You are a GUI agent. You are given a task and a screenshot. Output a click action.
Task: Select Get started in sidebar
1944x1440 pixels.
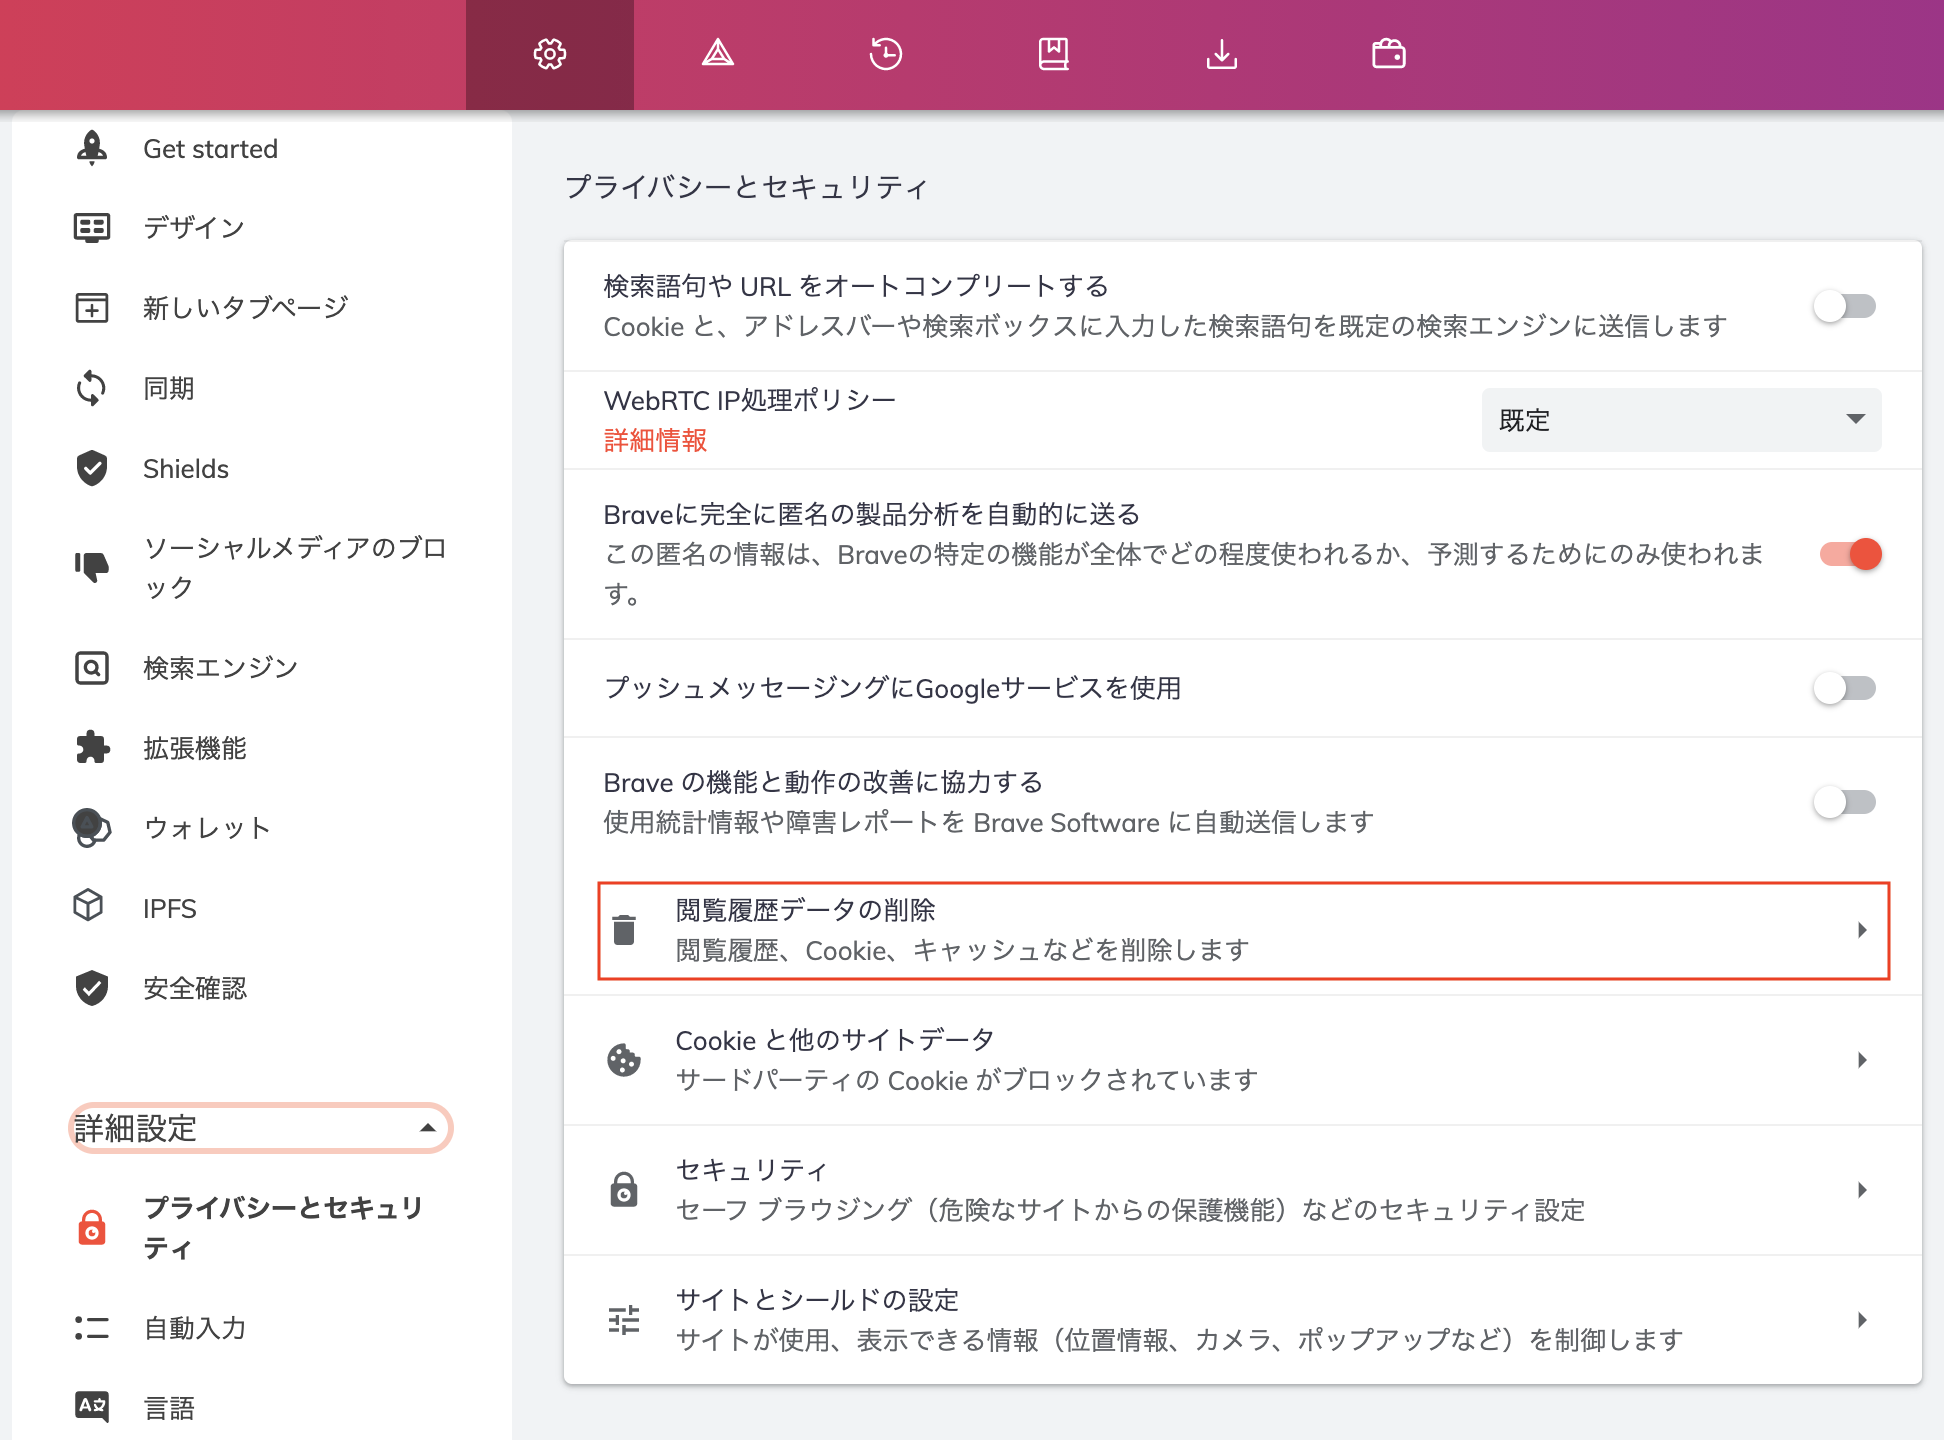[x=211, y=149]
